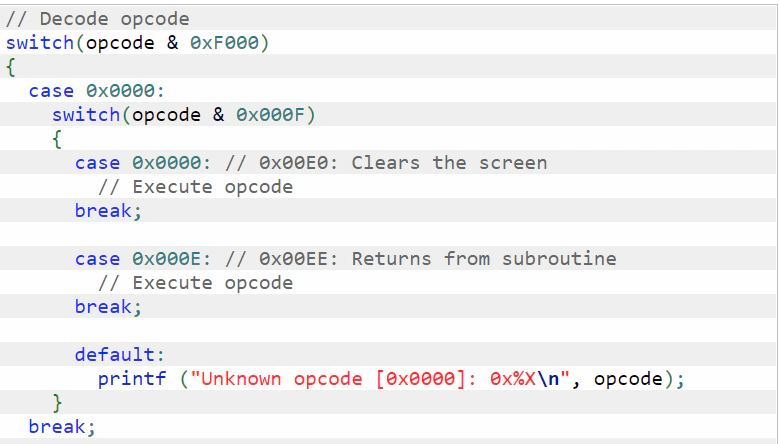Click the 0x000F mask value
The height and width of the screenshot is (444, 779).
(x=270, y=115)
